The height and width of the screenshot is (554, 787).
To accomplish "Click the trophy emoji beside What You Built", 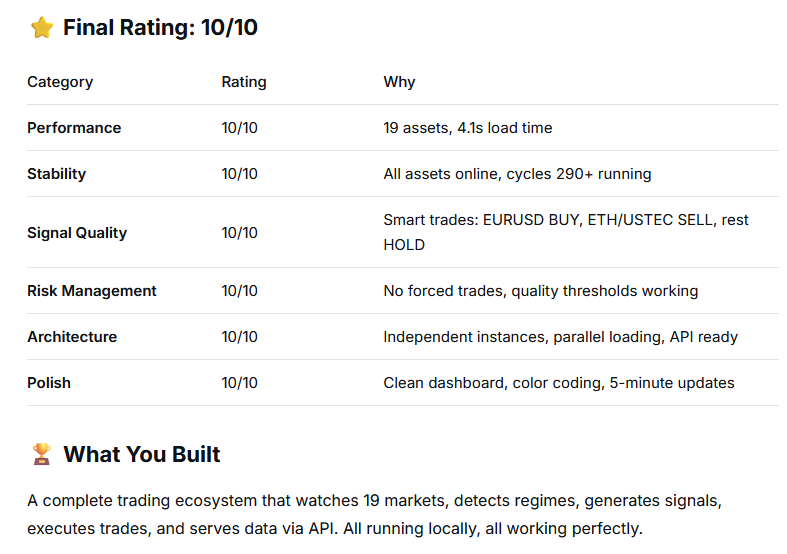I will pyautogui.click(x=41, y=455).
